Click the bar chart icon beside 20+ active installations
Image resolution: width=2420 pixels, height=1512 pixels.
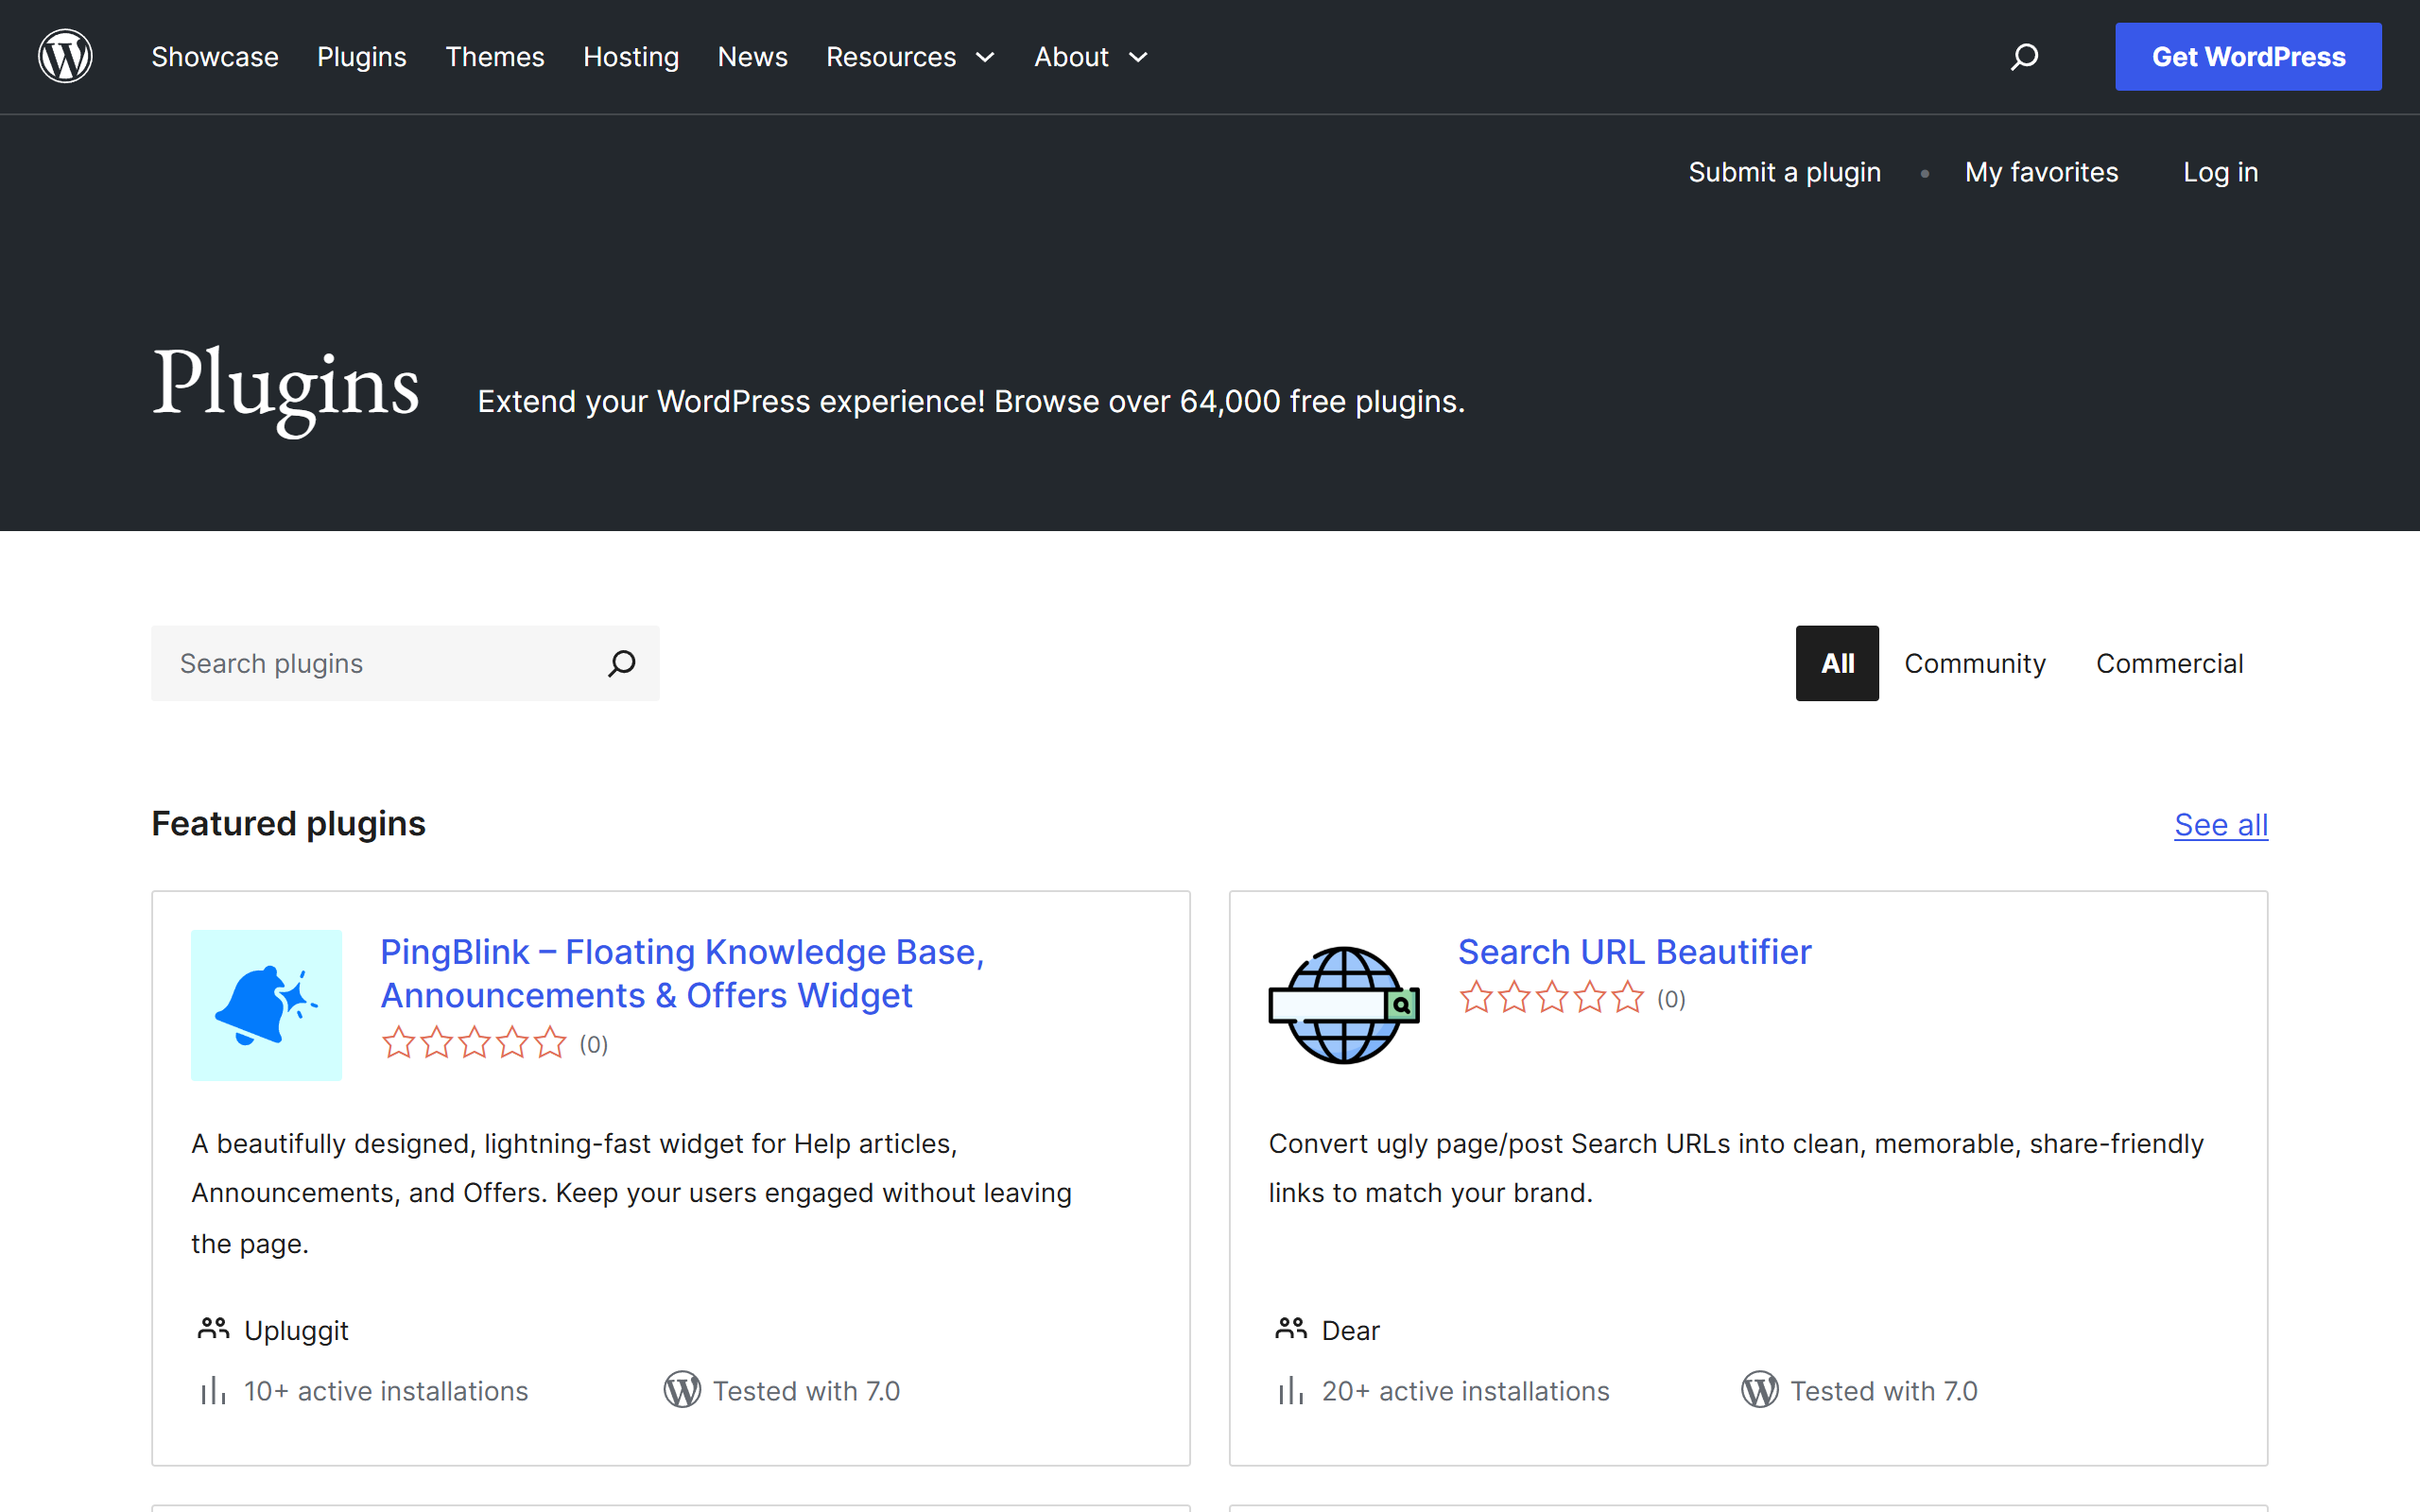click(1291, 1391)
